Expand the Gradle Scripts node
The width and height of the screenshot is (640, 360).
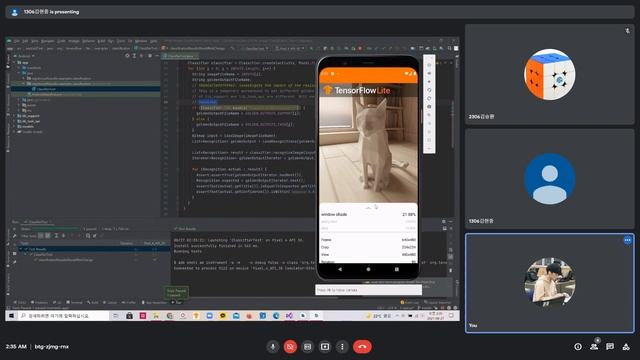[15, 132]
